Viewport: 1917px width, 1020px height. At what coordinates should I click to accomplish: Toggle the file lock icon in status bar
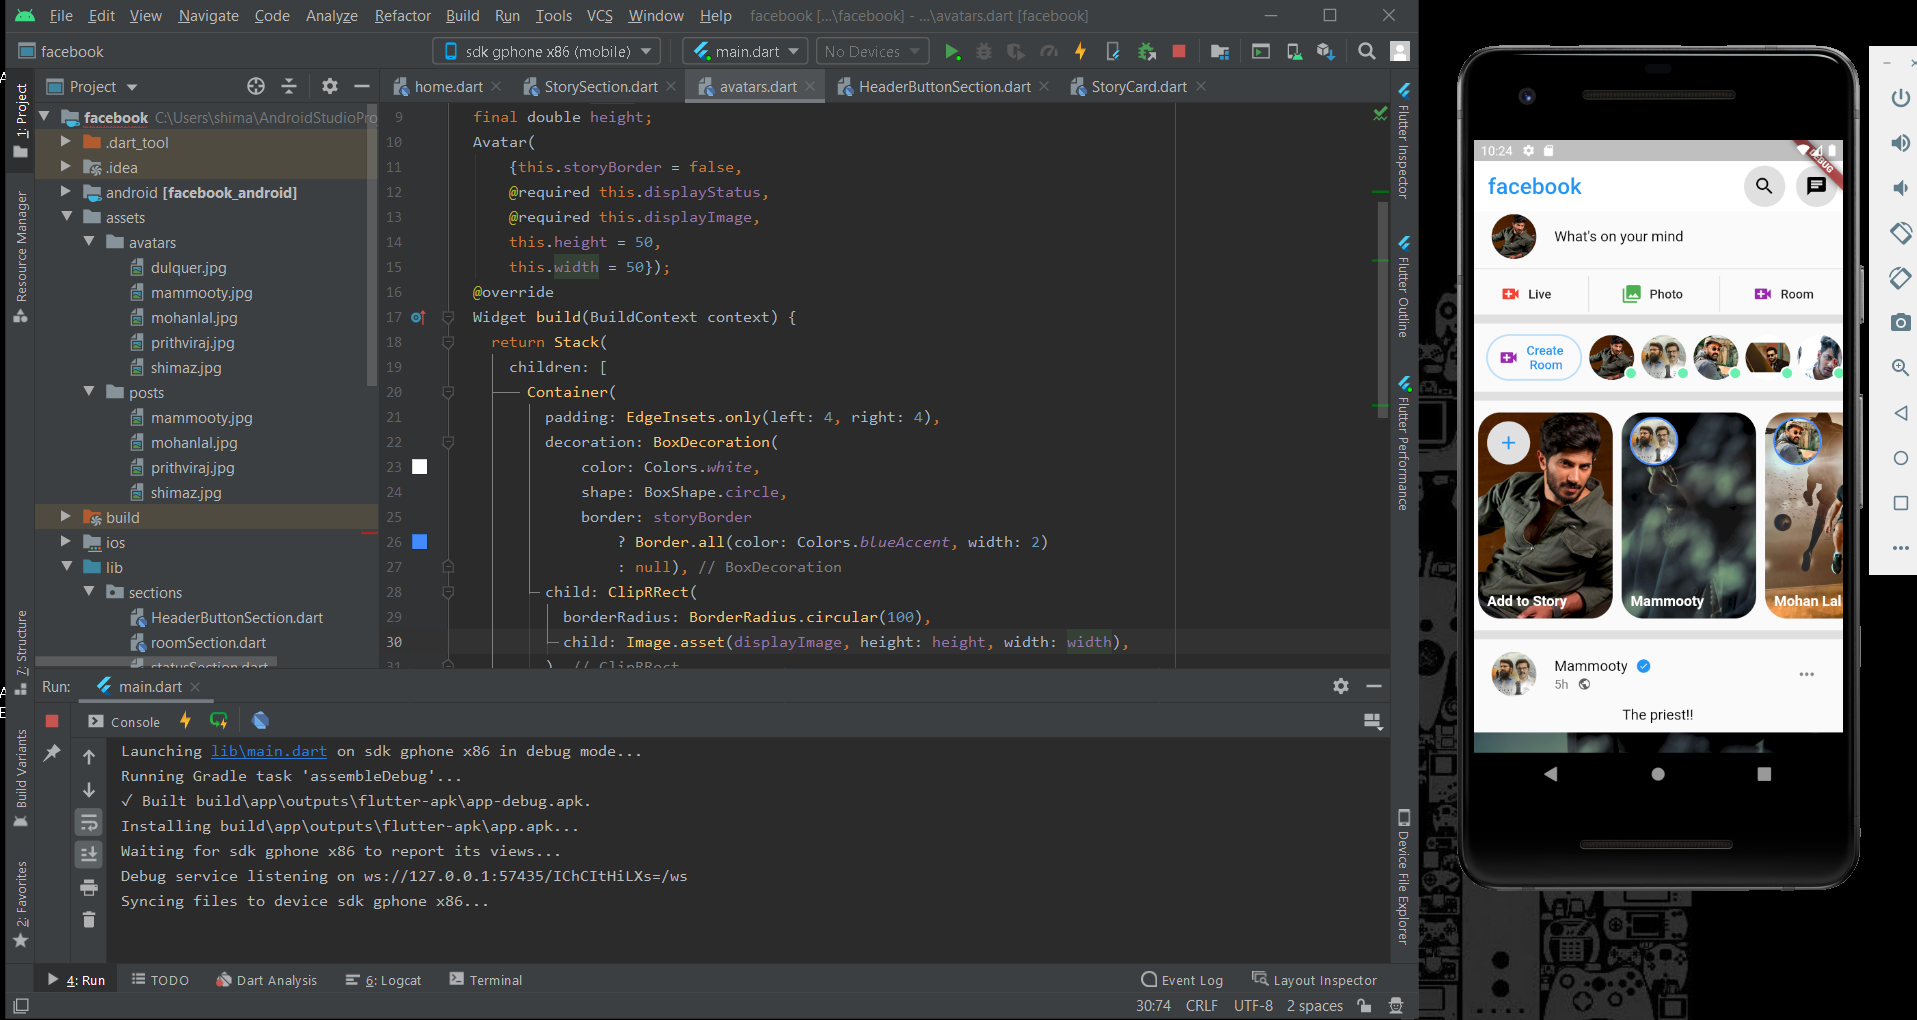1364,1006
